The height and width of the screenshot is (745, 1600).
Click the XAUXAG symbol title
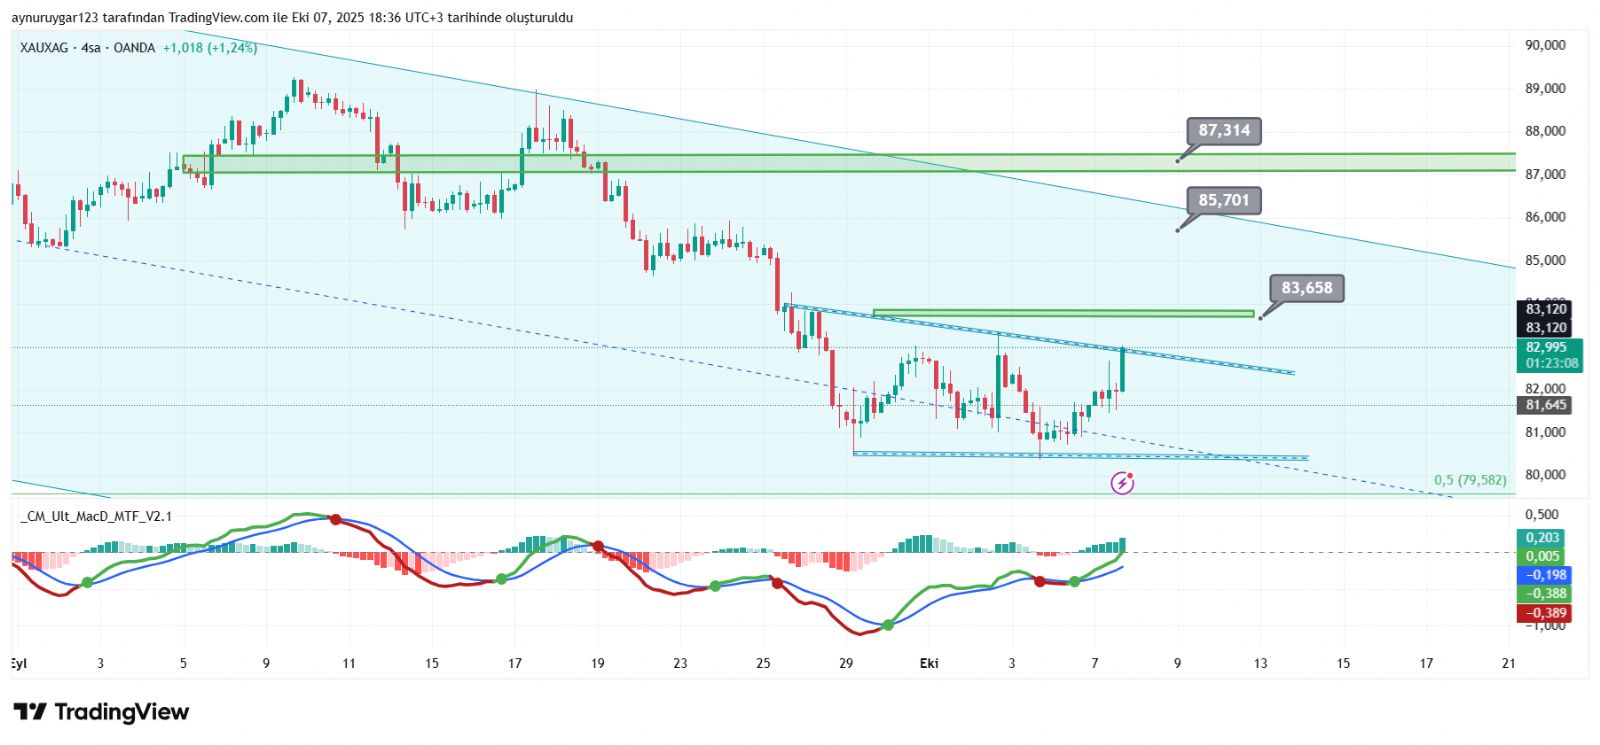click(x=45, y=48)
